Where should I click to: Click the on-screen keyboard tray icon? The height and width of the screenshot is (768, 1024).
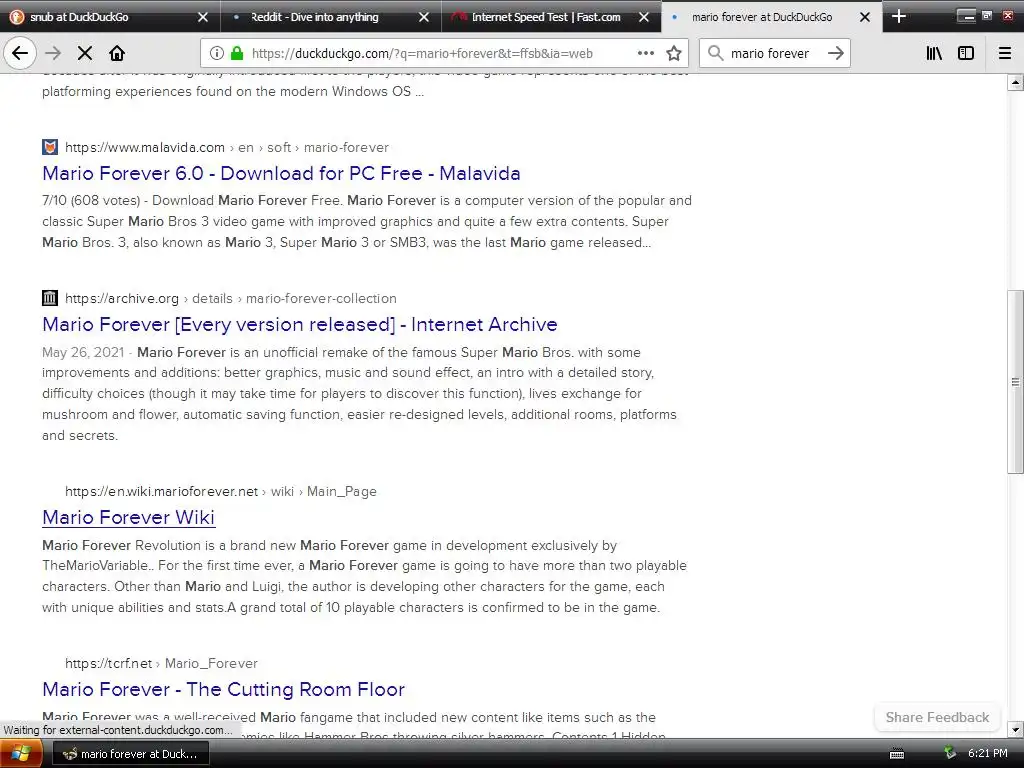(897, 754)
